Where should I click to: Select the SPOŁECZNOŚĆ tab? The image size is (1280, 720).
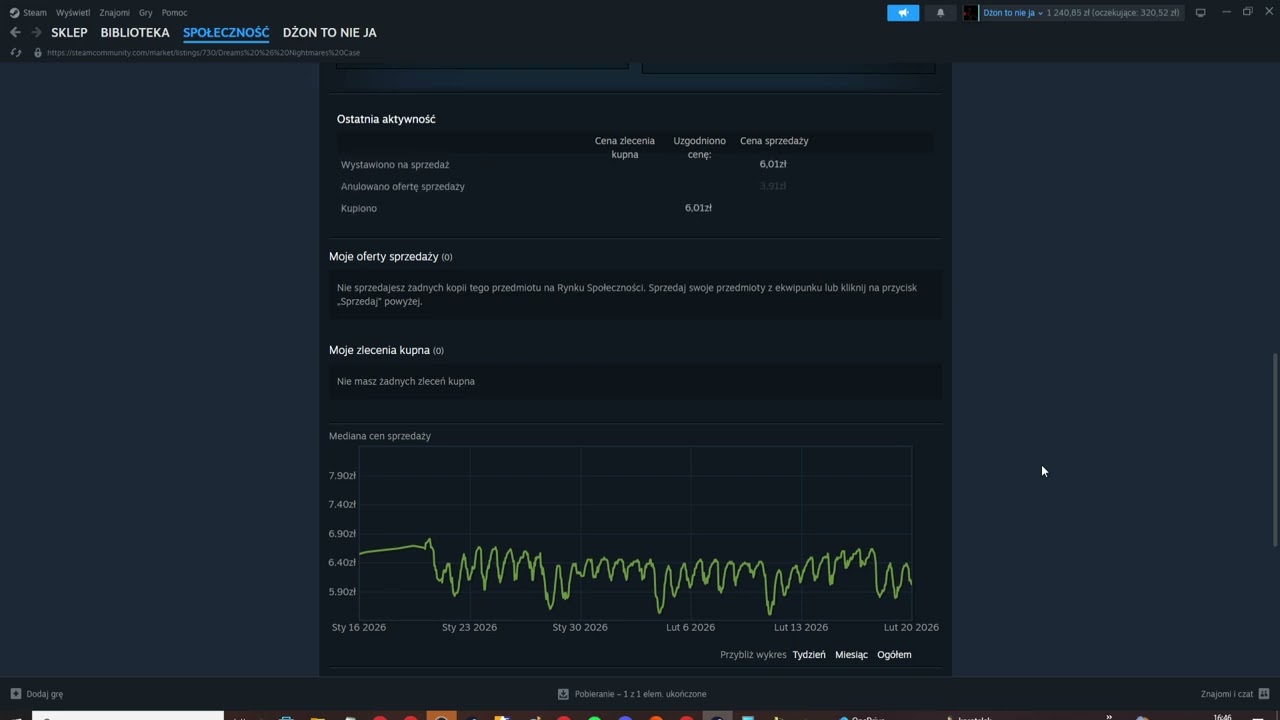coord(226,33)
